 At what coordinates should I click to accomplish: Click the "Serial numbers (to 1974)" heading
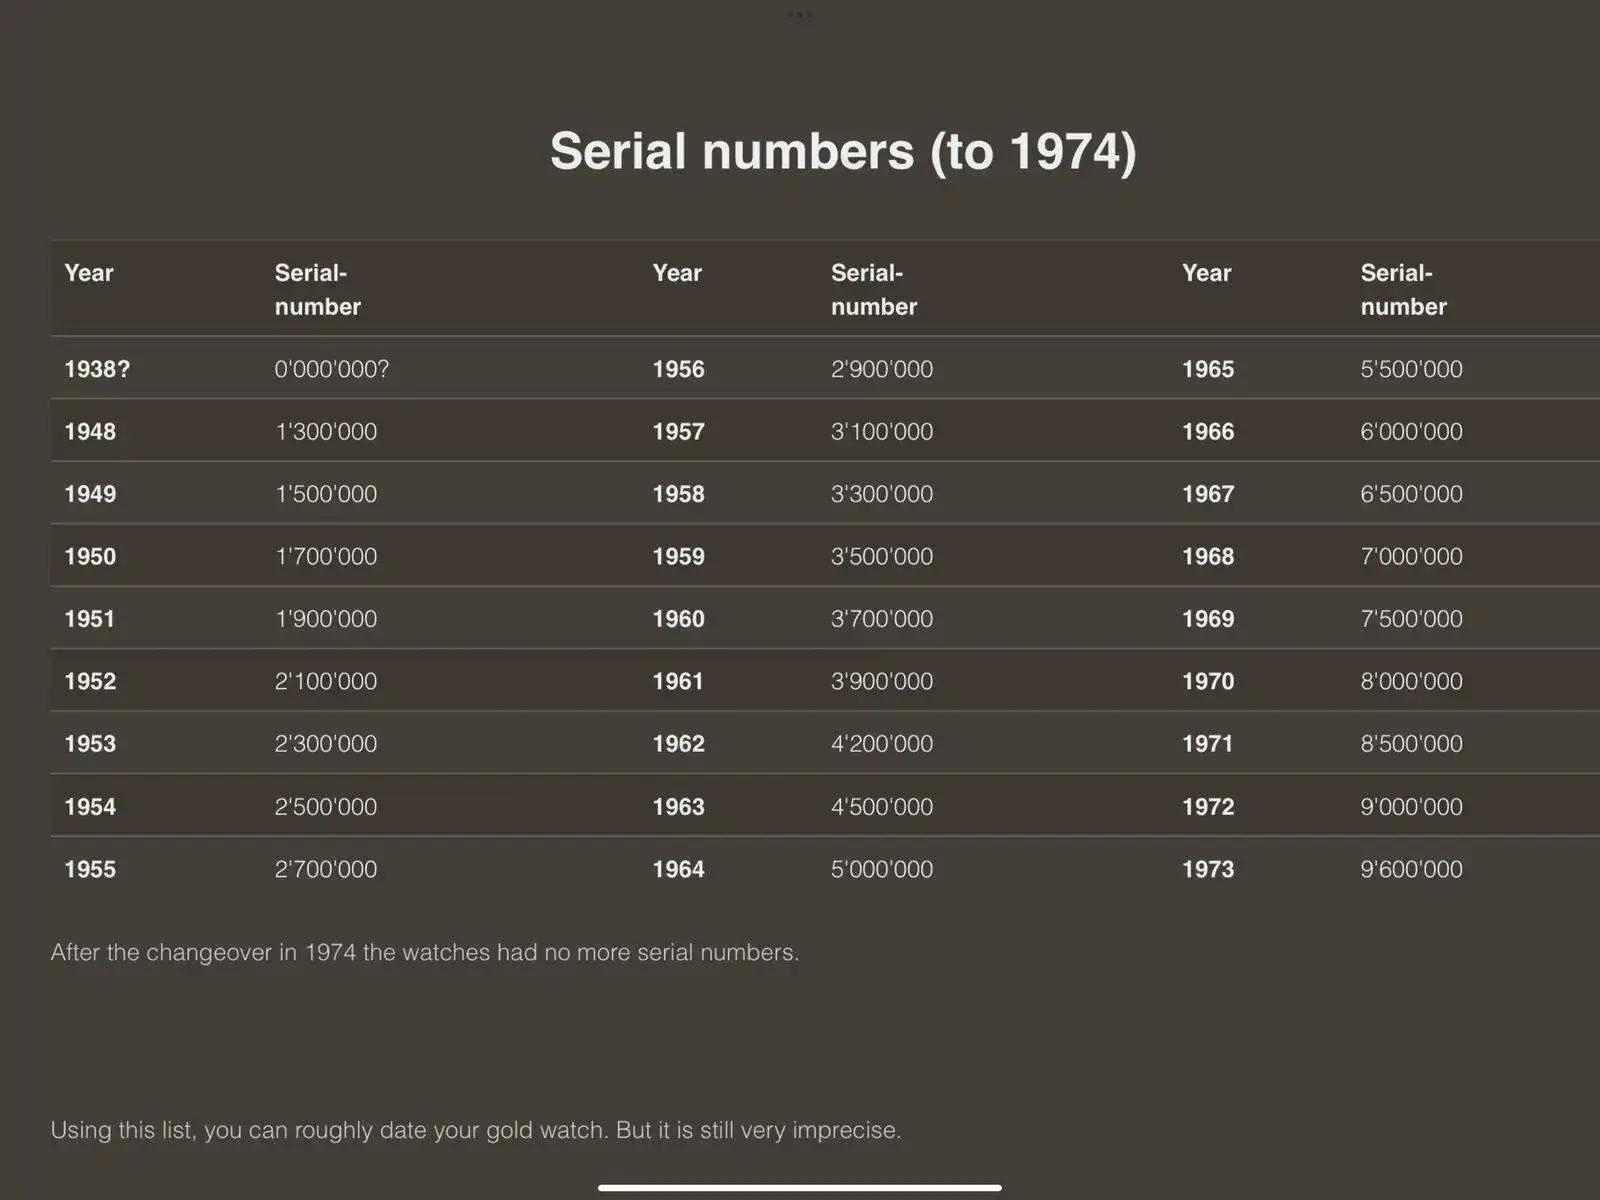click(843, 152)
